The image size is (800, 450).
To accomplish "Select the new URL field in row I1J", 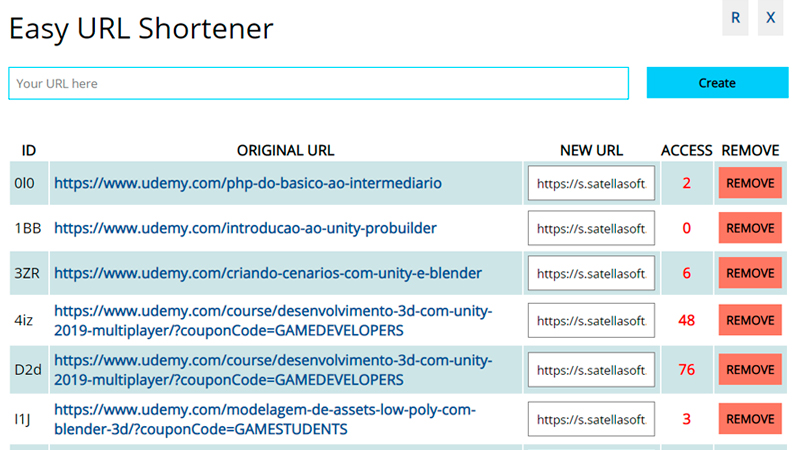I will pyautogui.click(x=591, y=419).
